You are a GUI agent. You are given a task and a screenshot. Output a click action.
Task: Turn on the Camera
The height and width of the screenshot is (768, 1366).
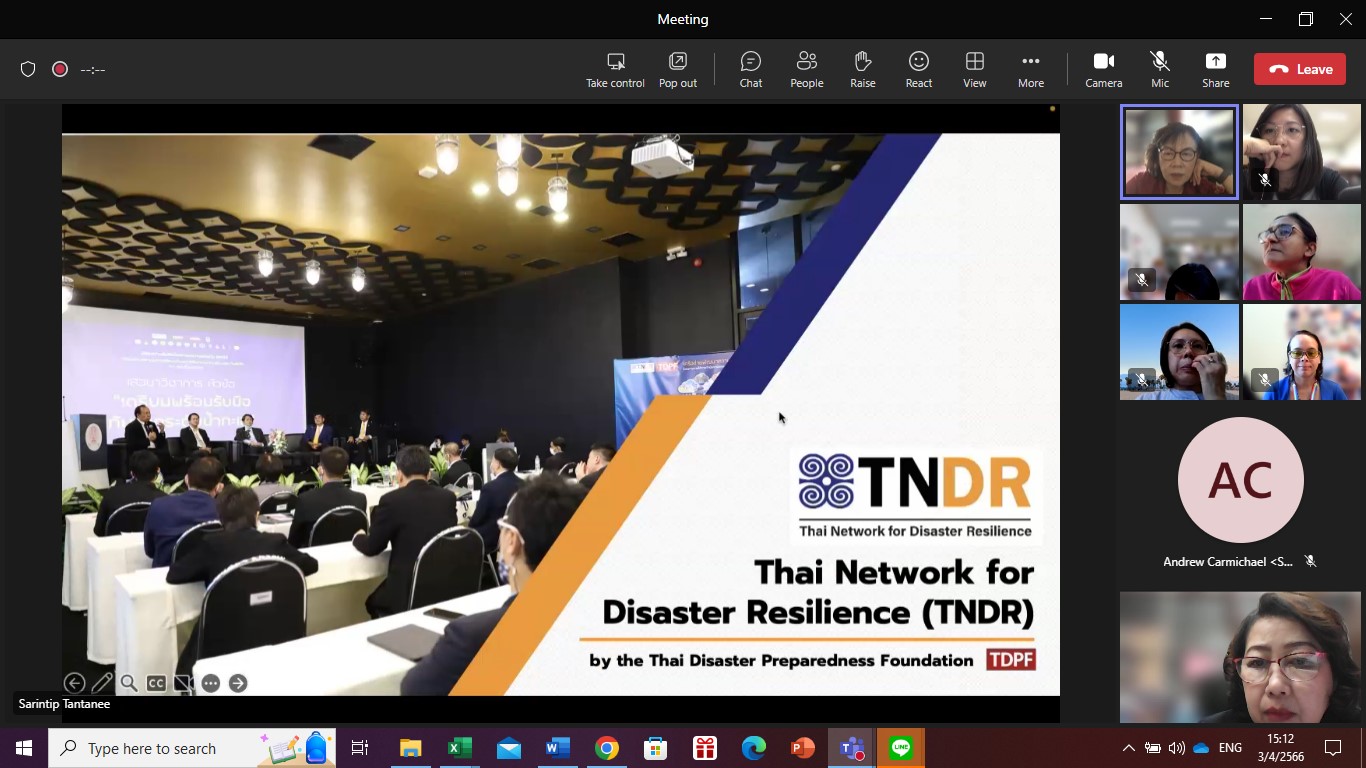[x=1104, y=70]
